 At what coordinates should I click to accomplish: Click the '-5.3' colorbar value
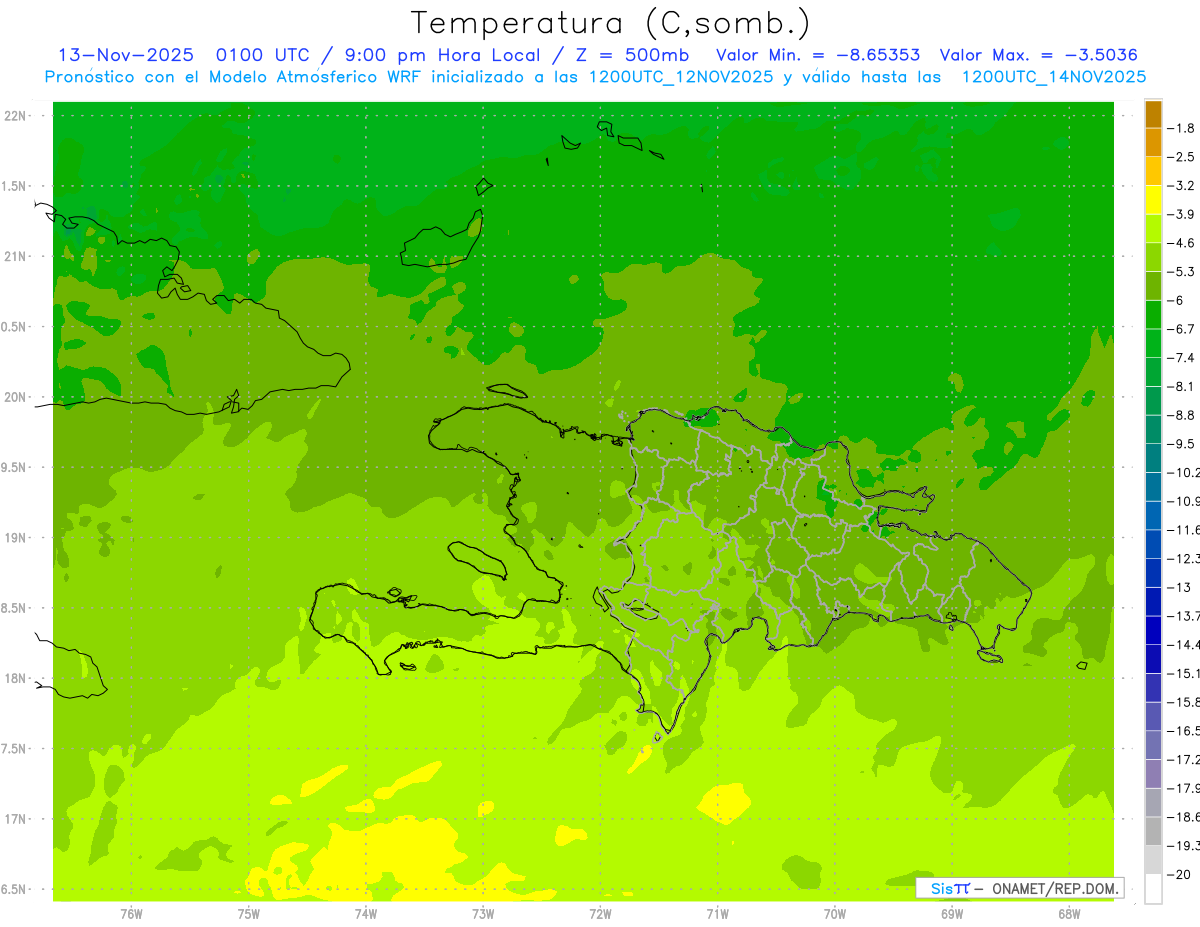pos(1181,271)
